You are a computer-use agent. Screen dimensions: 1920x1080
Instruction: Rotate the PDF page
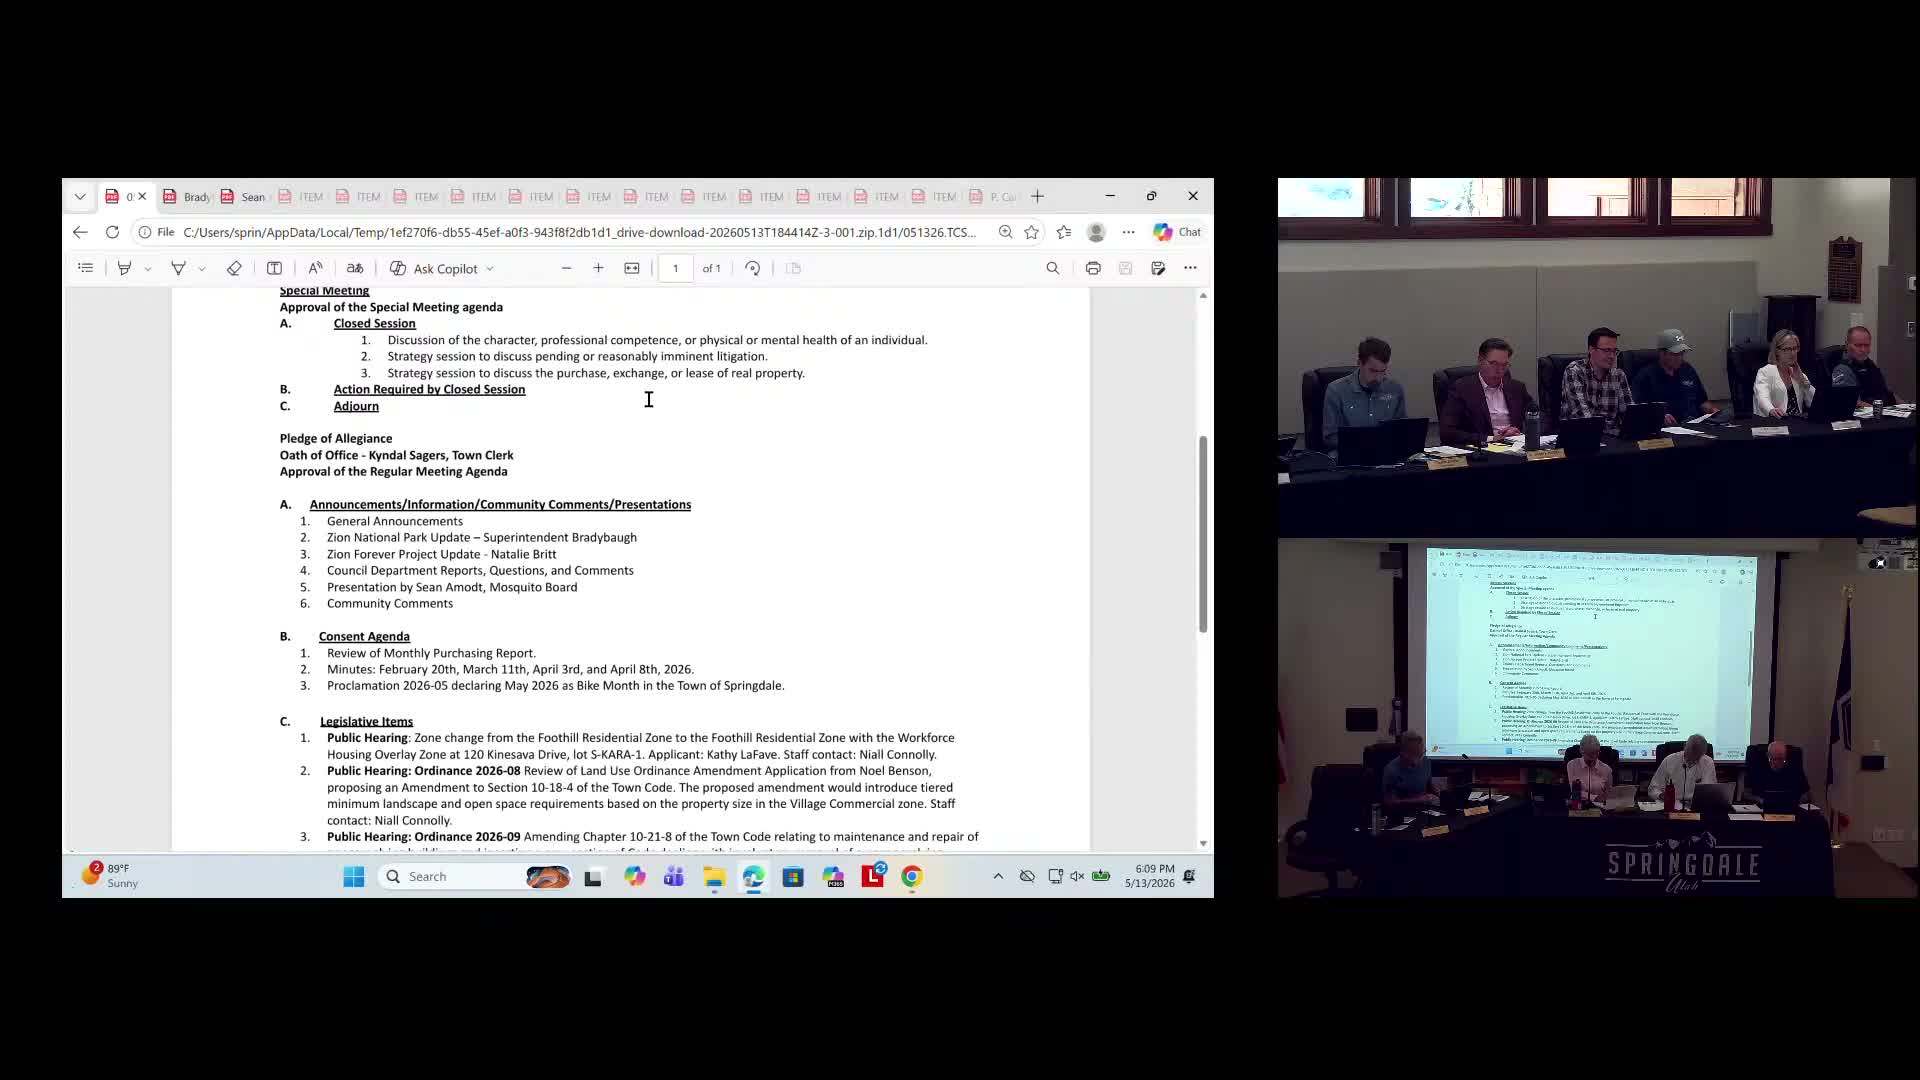point(753,268)
